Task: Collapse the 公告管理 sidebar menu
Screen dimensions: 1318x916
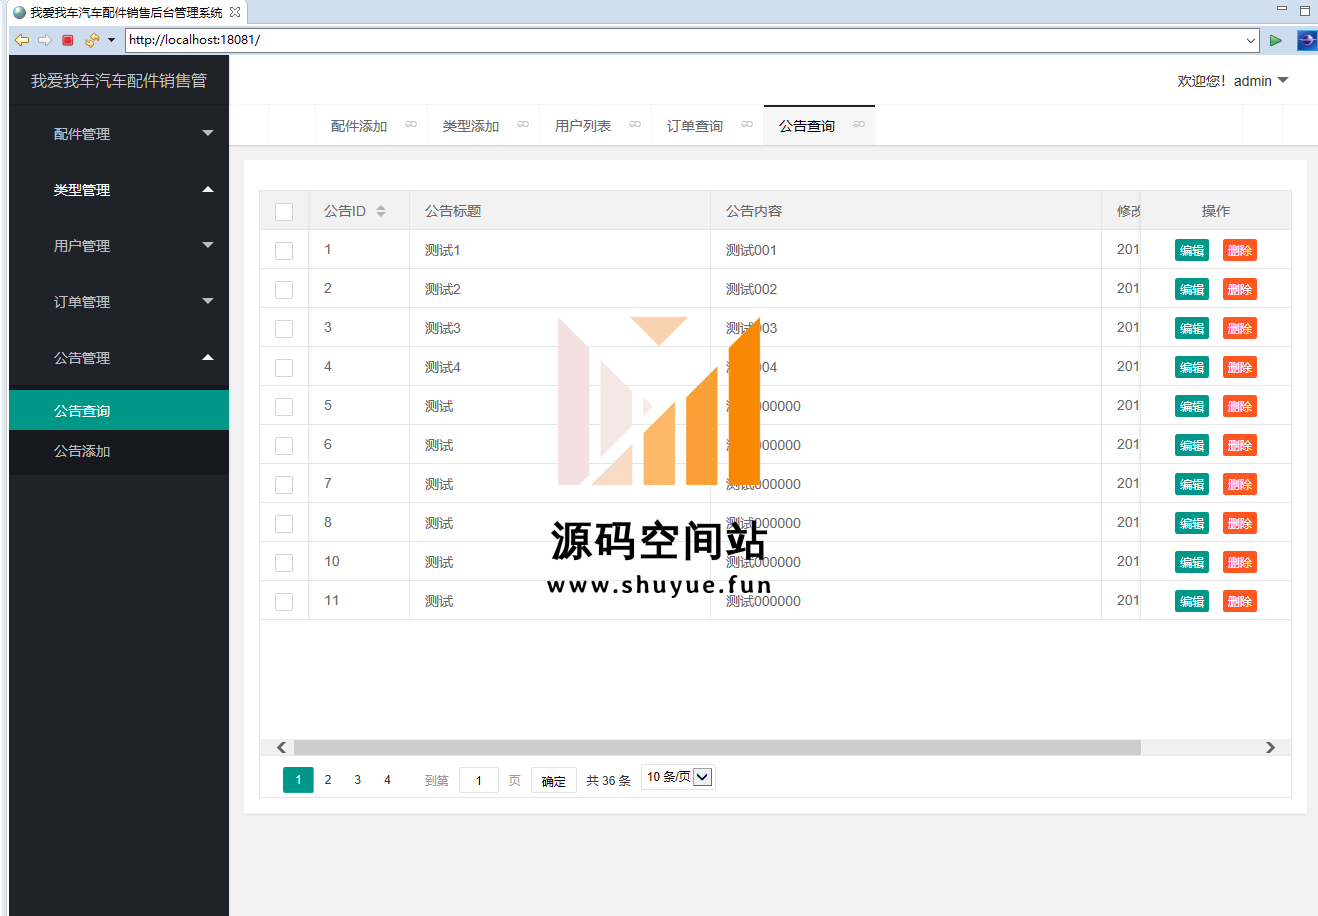Action: [119, 358]
